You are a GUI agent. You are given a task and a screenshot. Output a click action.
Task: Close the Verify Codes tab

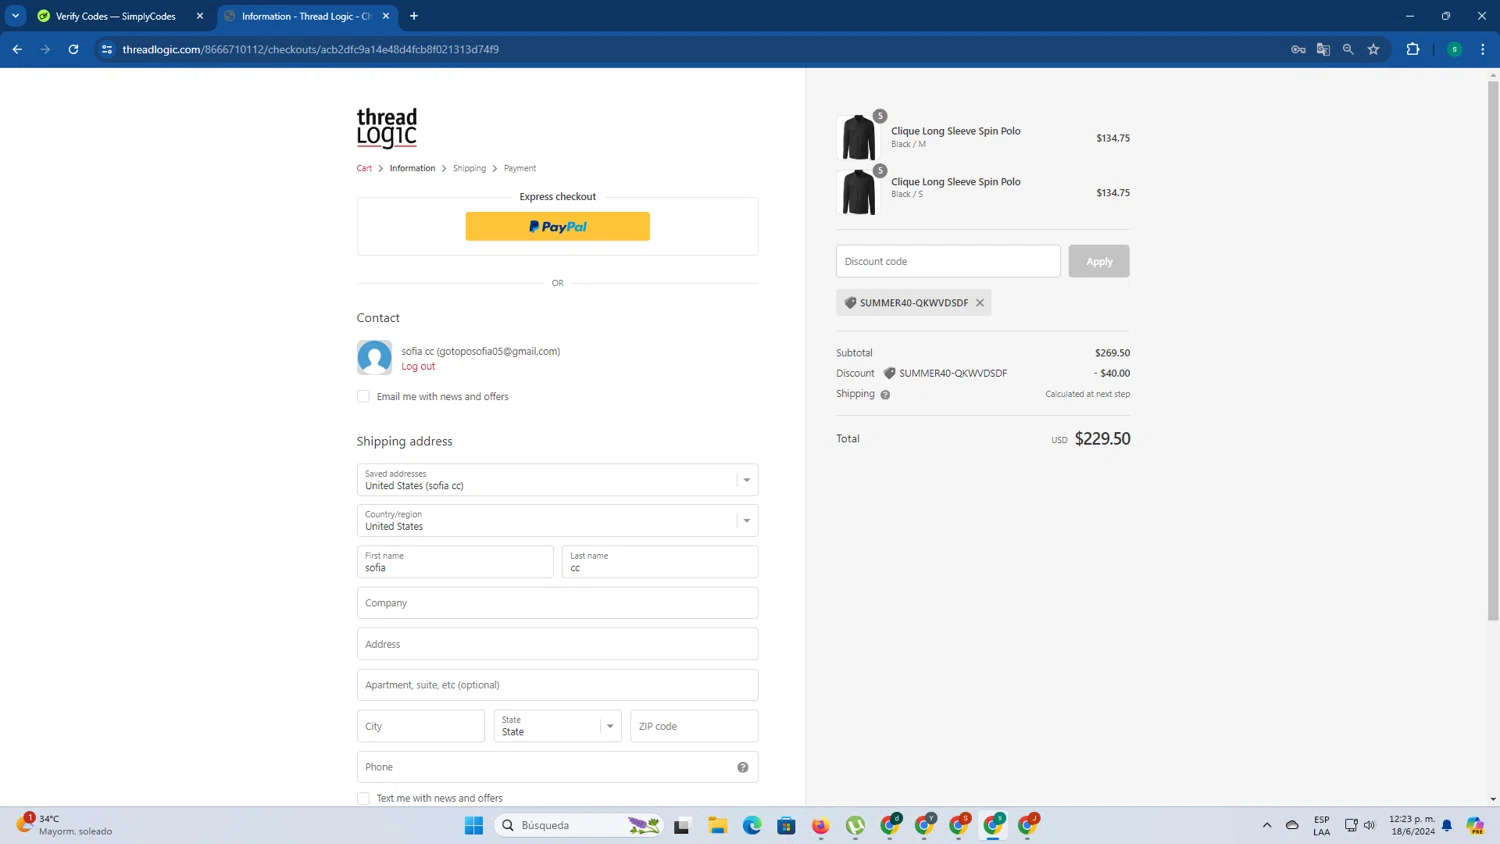(199, 16)
